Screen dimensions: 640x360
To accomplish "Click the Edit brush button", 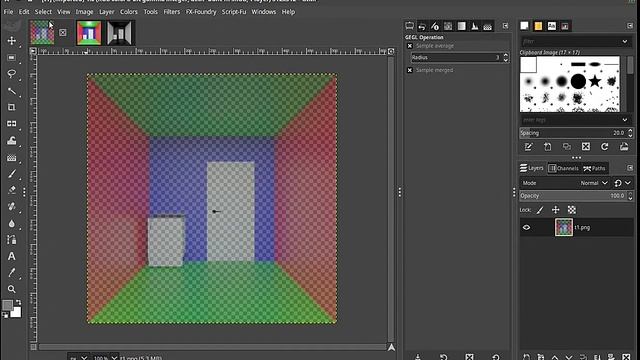I will point(529,147).
